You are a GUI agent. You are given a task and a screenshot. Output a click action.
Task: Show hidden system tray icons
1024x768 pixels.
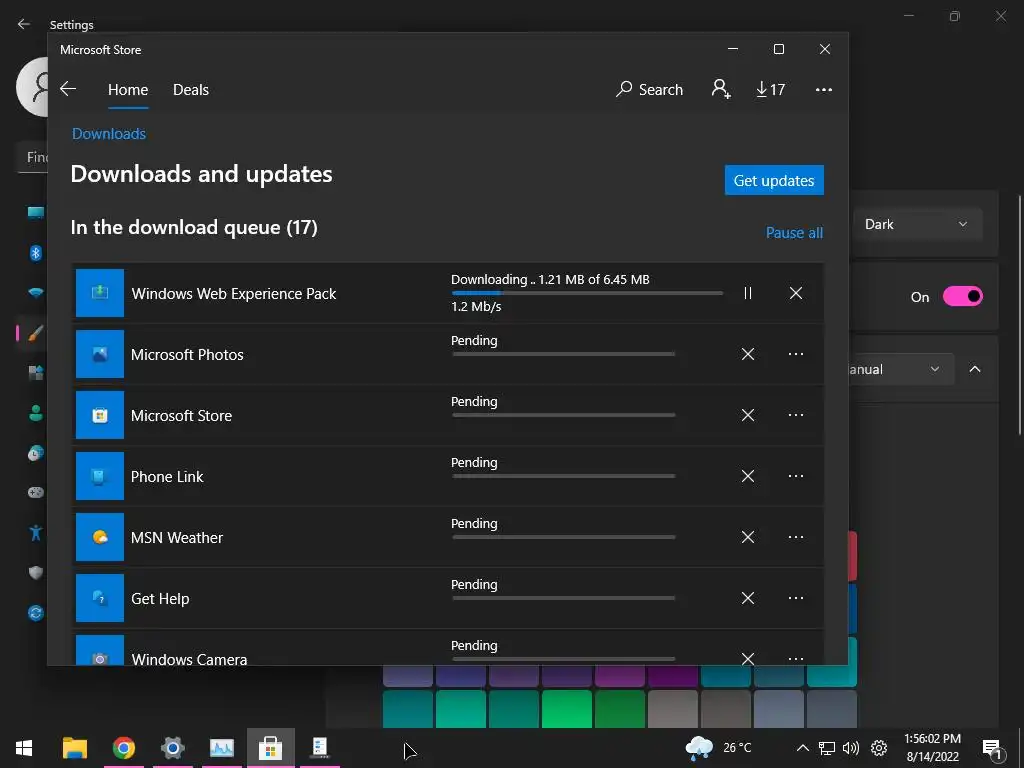[x=803, y=748]
